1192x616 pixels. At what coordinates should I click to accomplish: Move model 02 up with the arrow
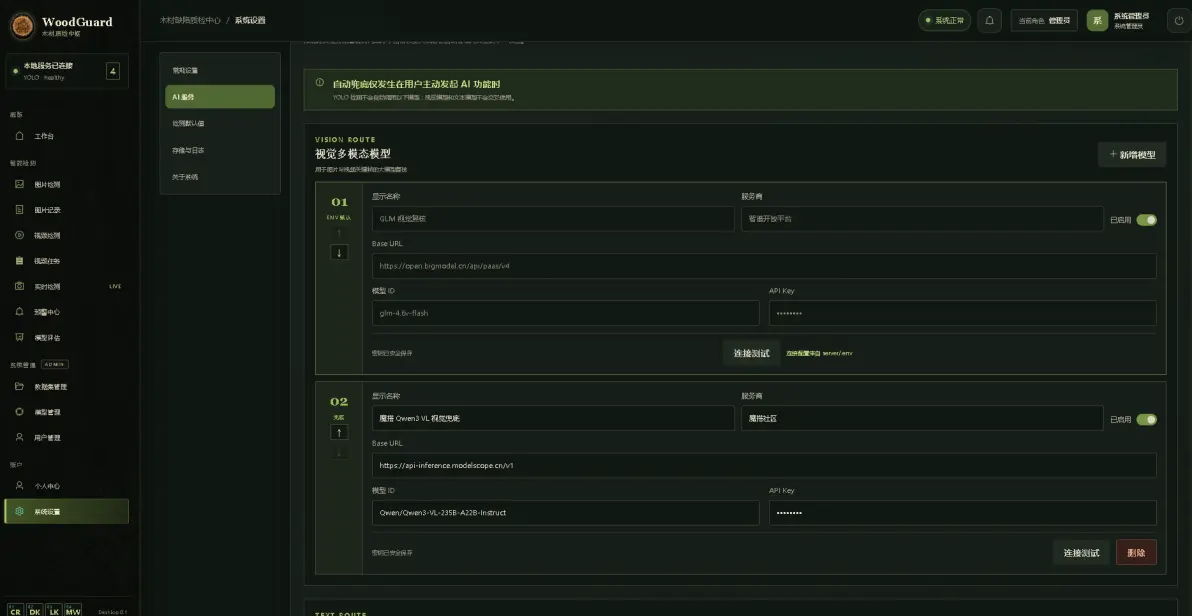tap(339, 432)
